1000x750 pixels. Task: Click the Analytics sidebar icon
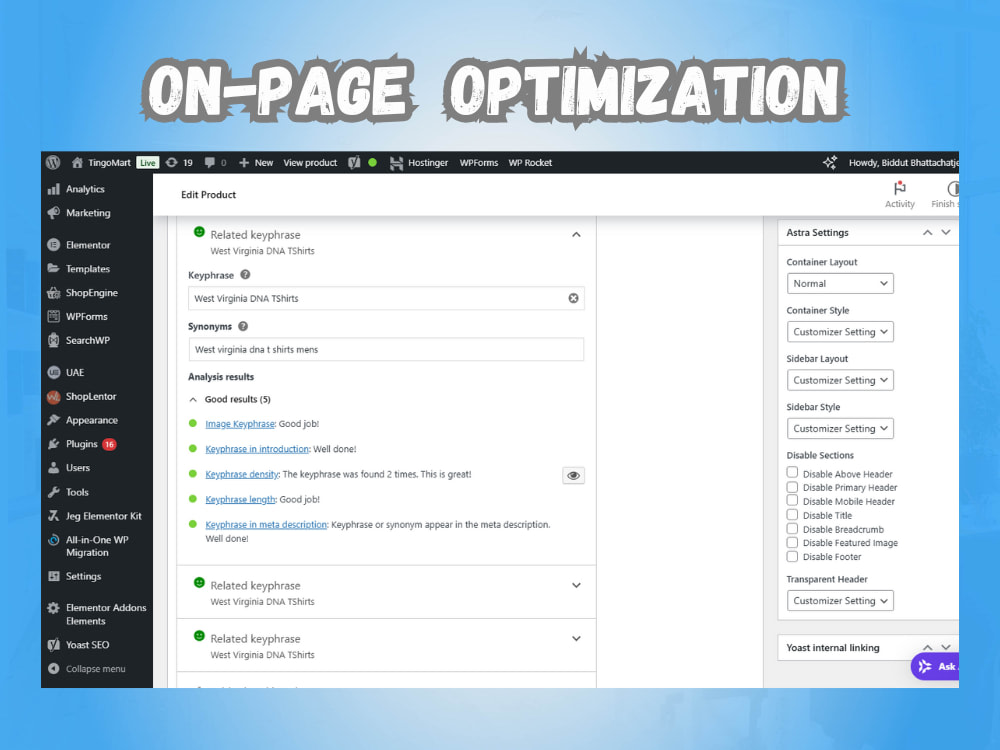(54, 189)
